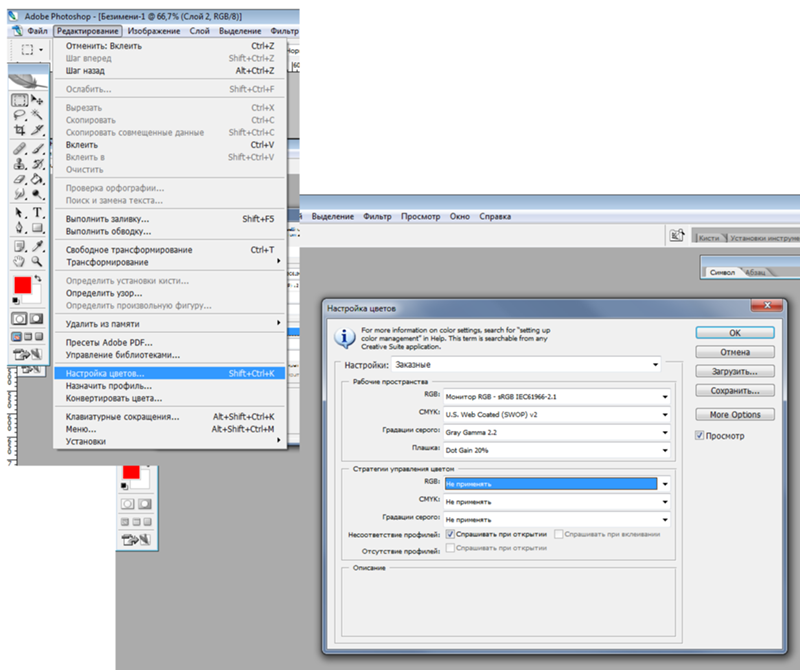Click the Загрузить... button
This screenshot has height=670, width=800.
point(735,371)
